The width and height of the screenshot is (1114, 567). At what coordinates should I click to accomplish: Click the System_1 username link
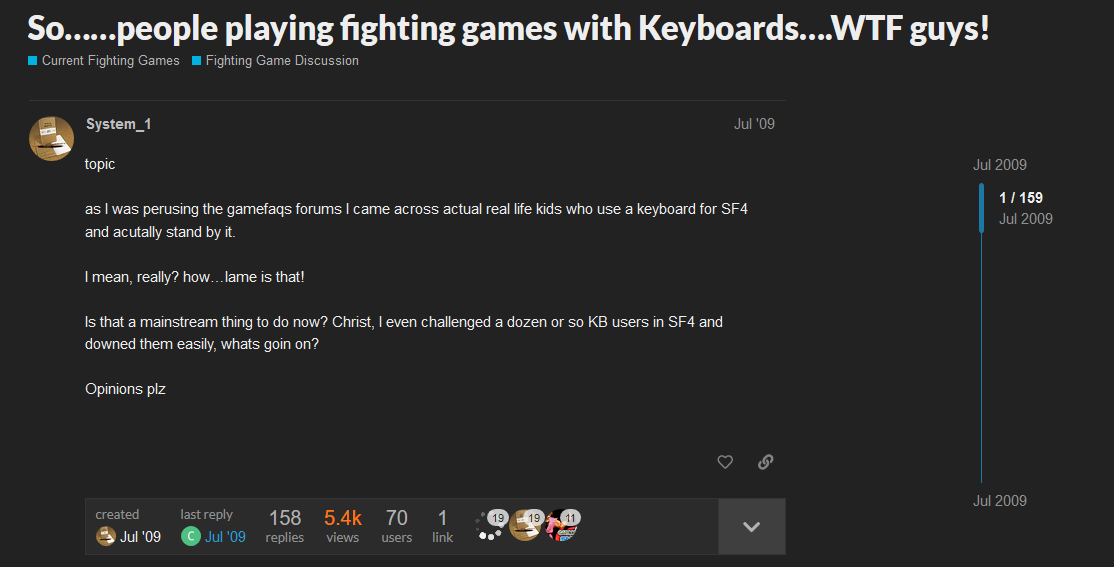point(118,124)
